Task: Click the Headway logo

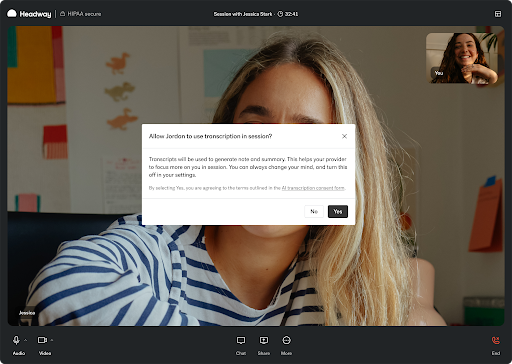Action: coord(29,14)
